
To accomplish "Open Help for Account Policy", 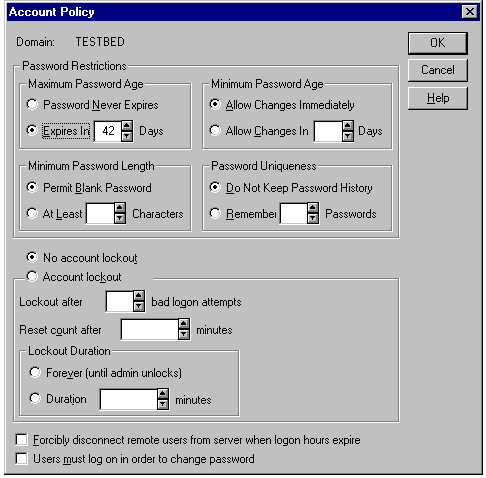I will coord(438,98).
